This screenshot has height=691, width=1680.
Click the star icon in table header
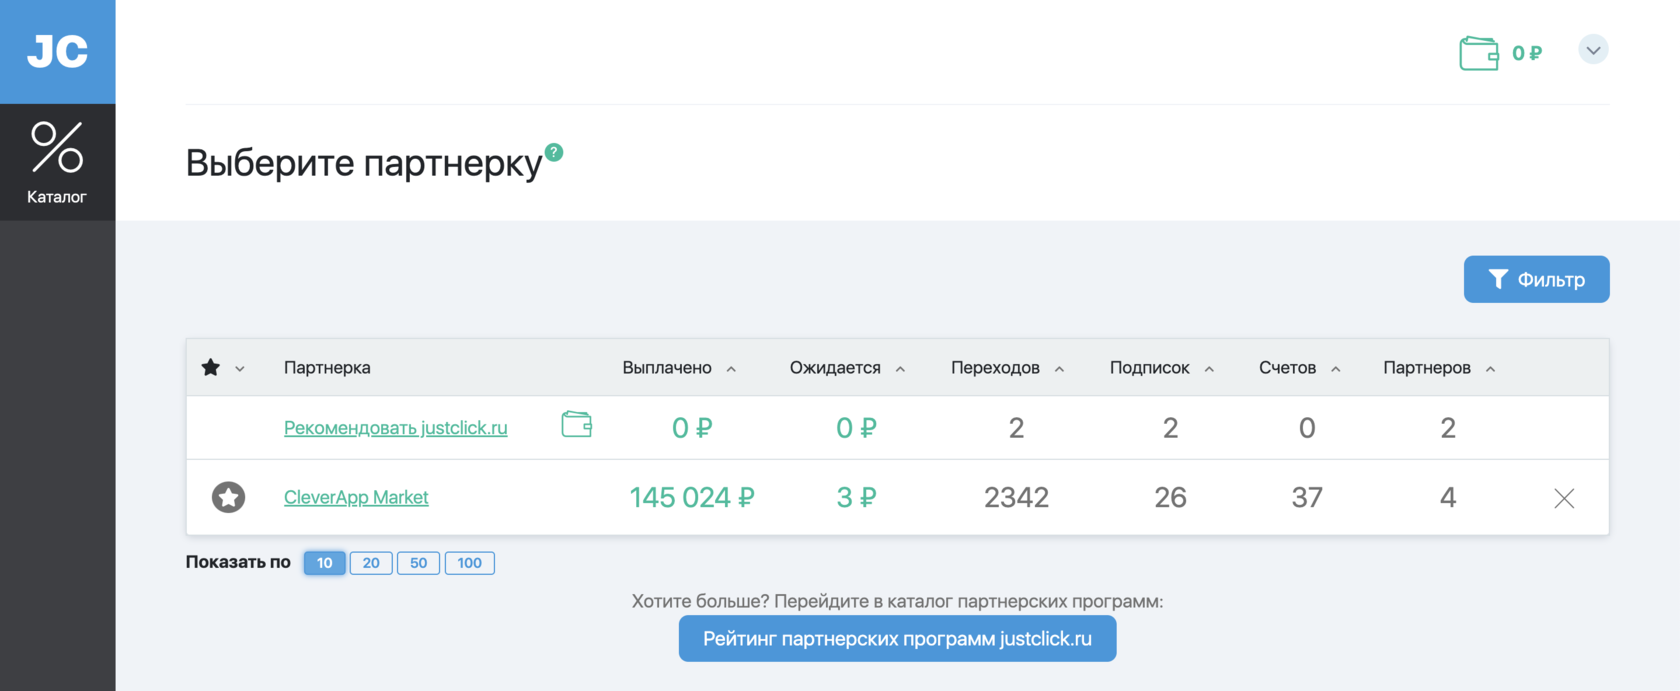coord(211,368)
